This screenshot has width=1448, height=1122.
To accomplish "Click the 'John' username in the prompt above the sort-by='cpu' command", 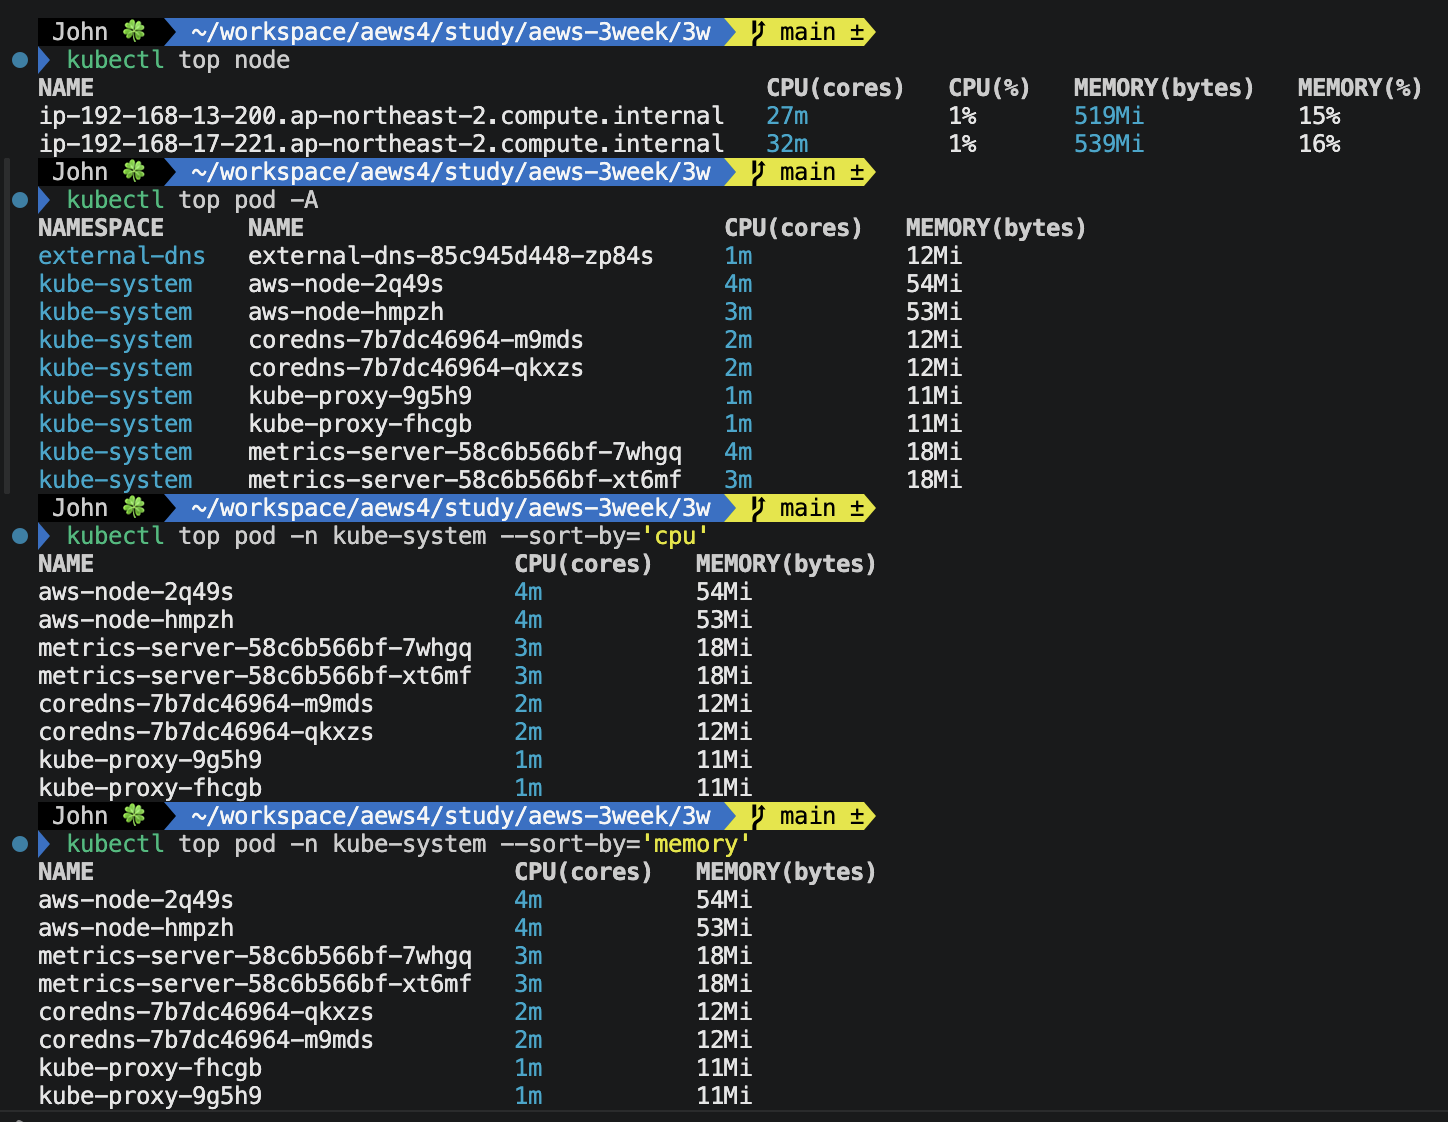I will pyautogui.click(x=80, y=508).
